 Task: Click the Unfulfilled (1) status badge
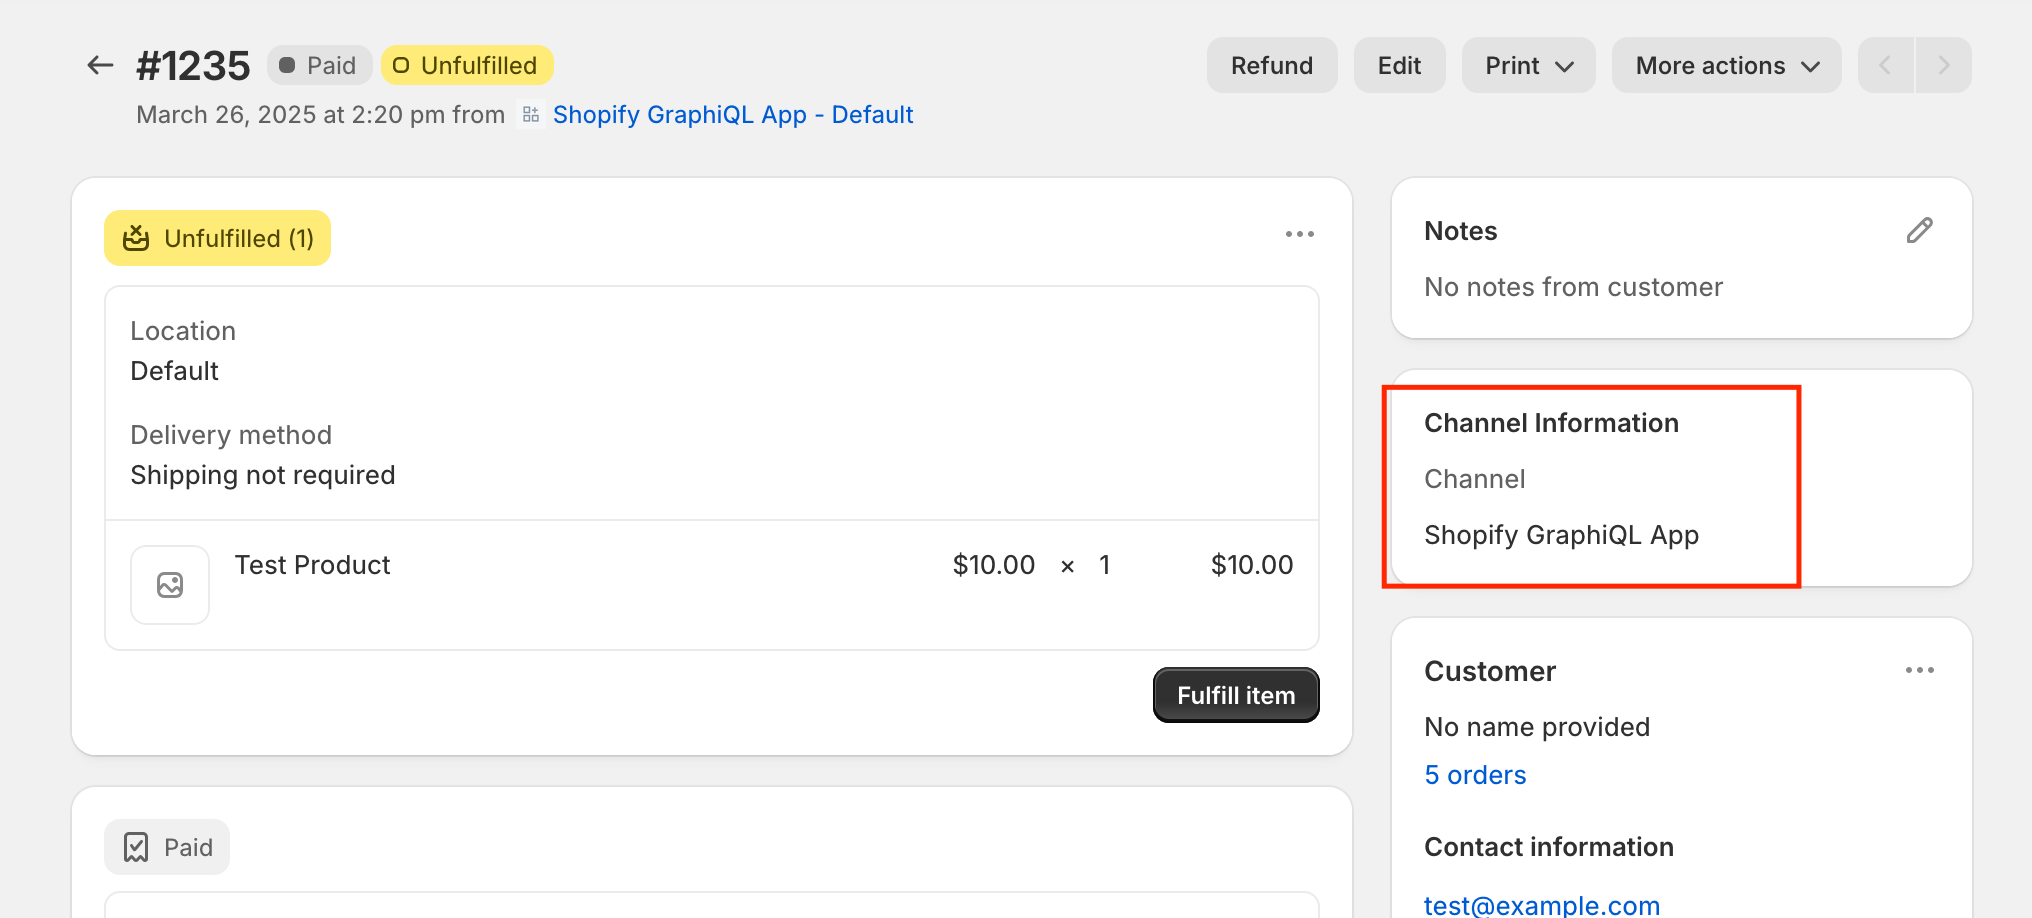(x=217, y=238)
